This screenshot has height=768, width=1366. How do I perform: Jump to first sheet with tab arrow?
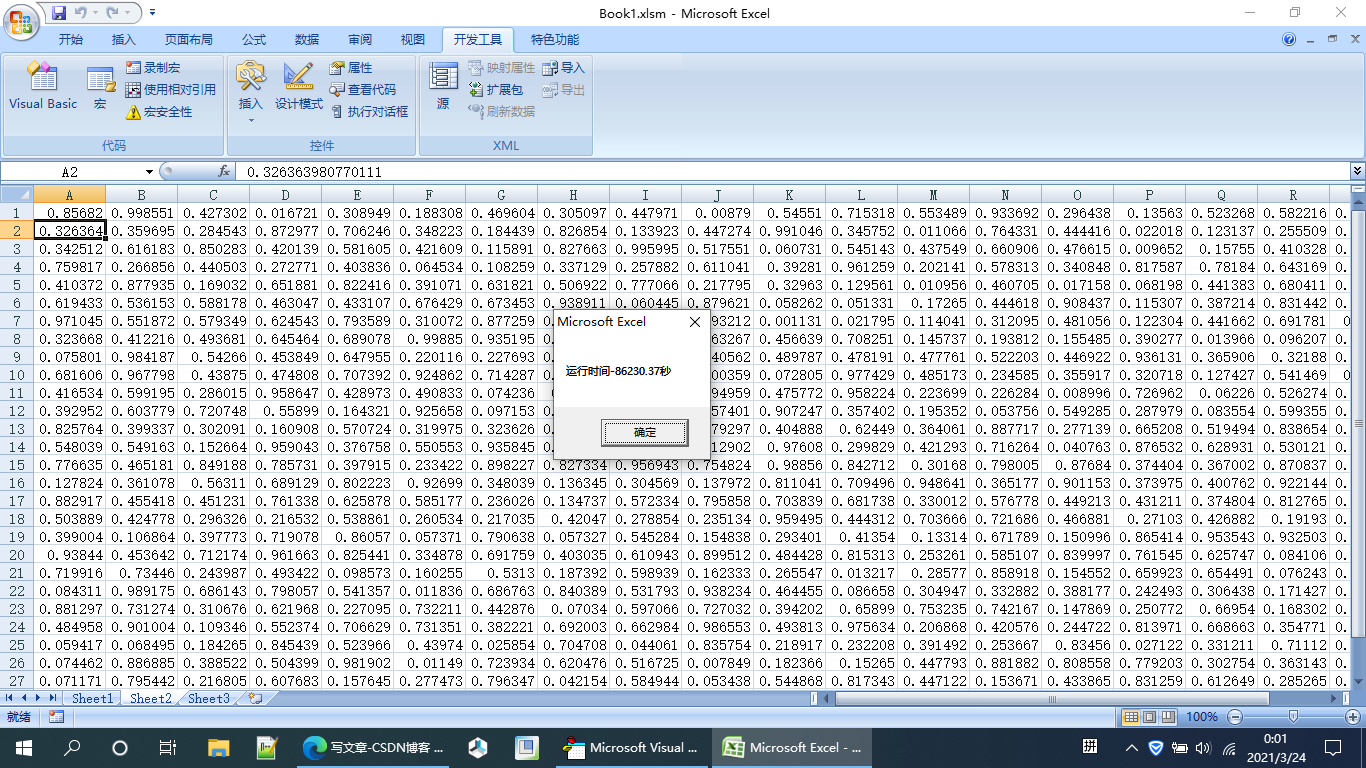[9, 699]
